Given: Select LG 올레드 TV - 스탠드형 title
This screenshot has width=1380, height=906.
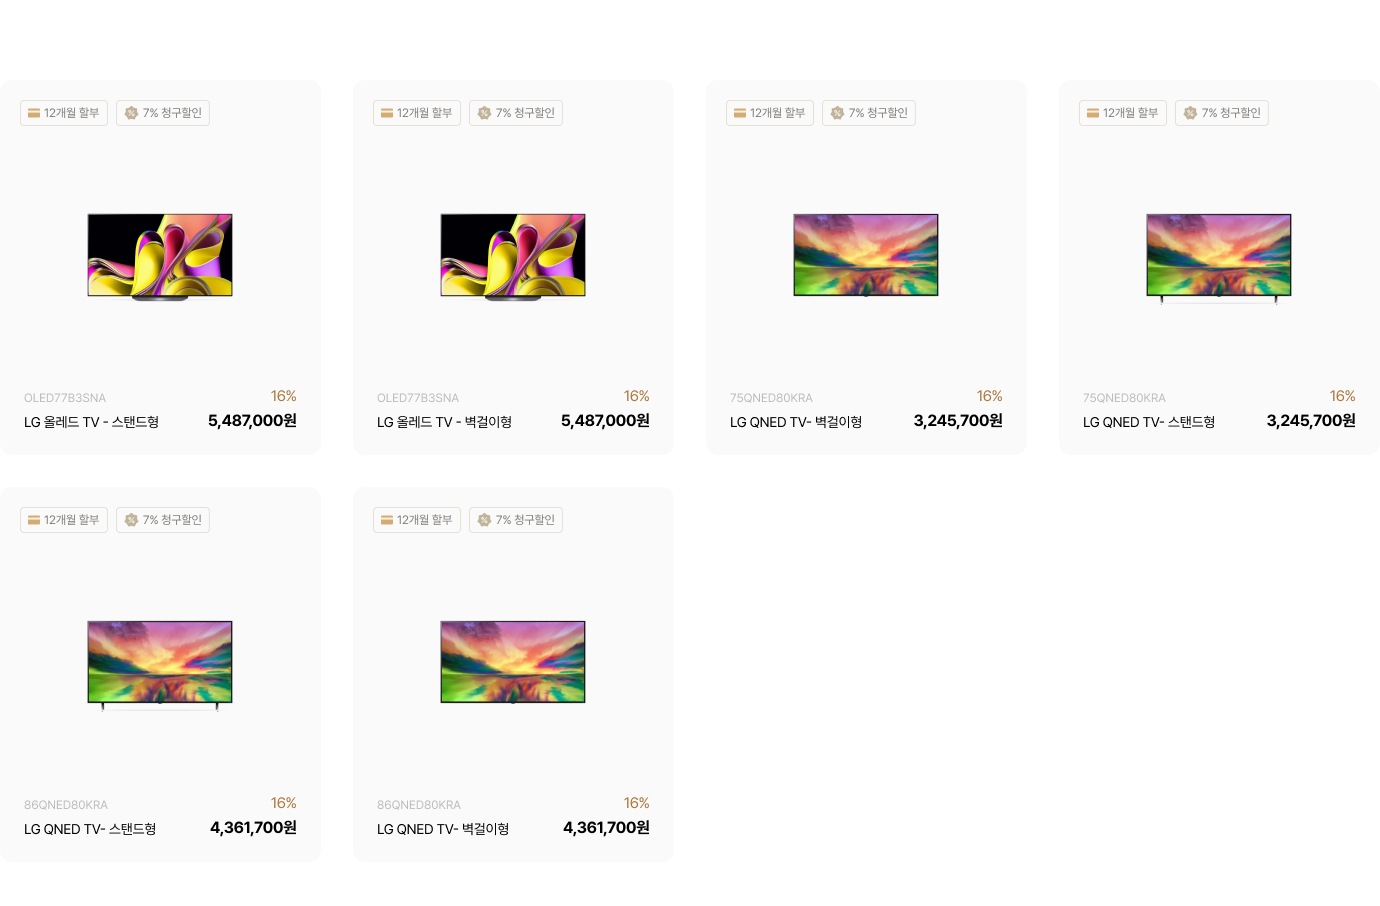Looking at the screenshot, I should click(x=92, y=422).
